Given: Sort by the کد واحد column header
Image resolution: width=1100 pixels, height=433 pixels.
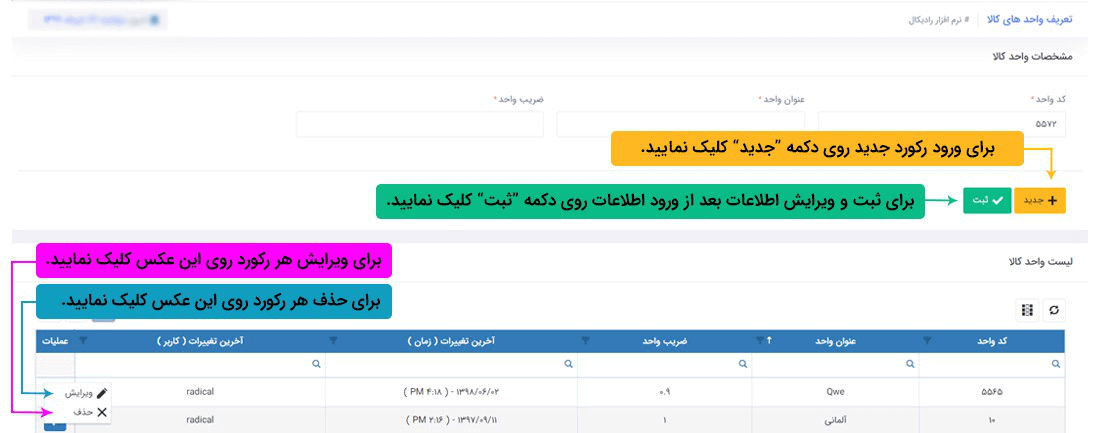Looking at the screenshot, I should (x=993, y=340).
